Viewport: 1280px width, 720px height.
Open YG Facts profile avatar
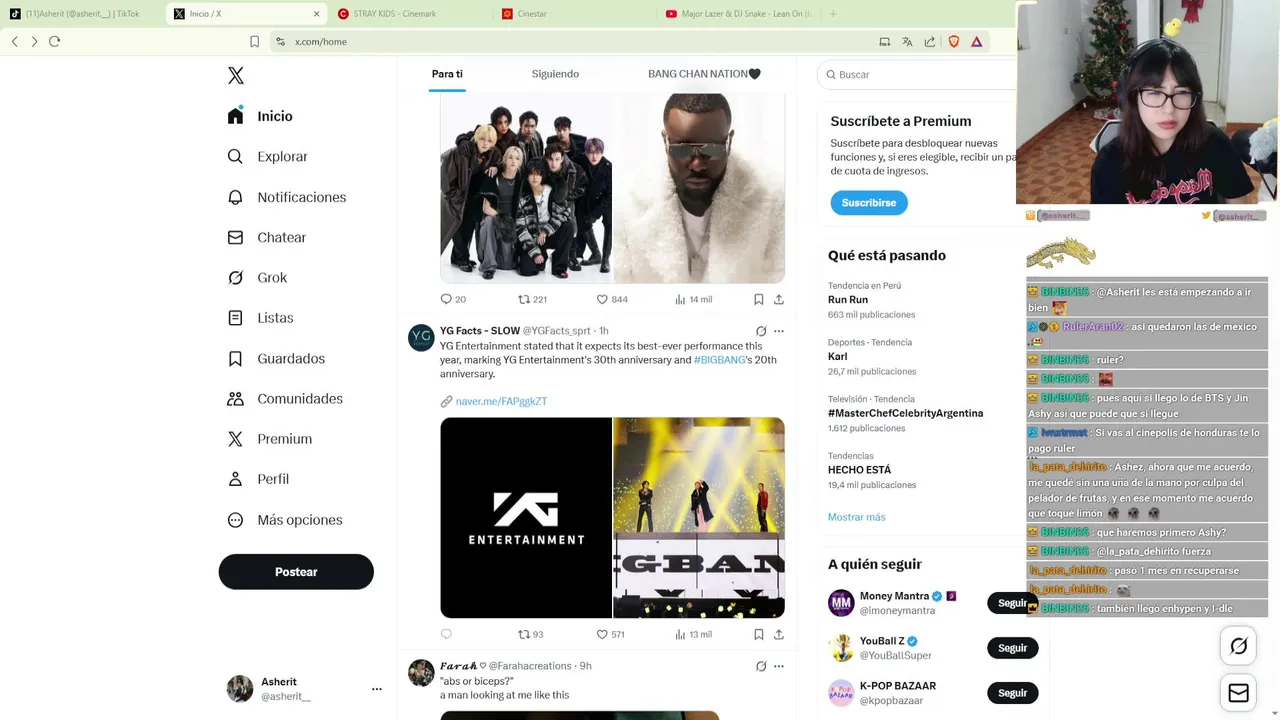tap(421, 338)
